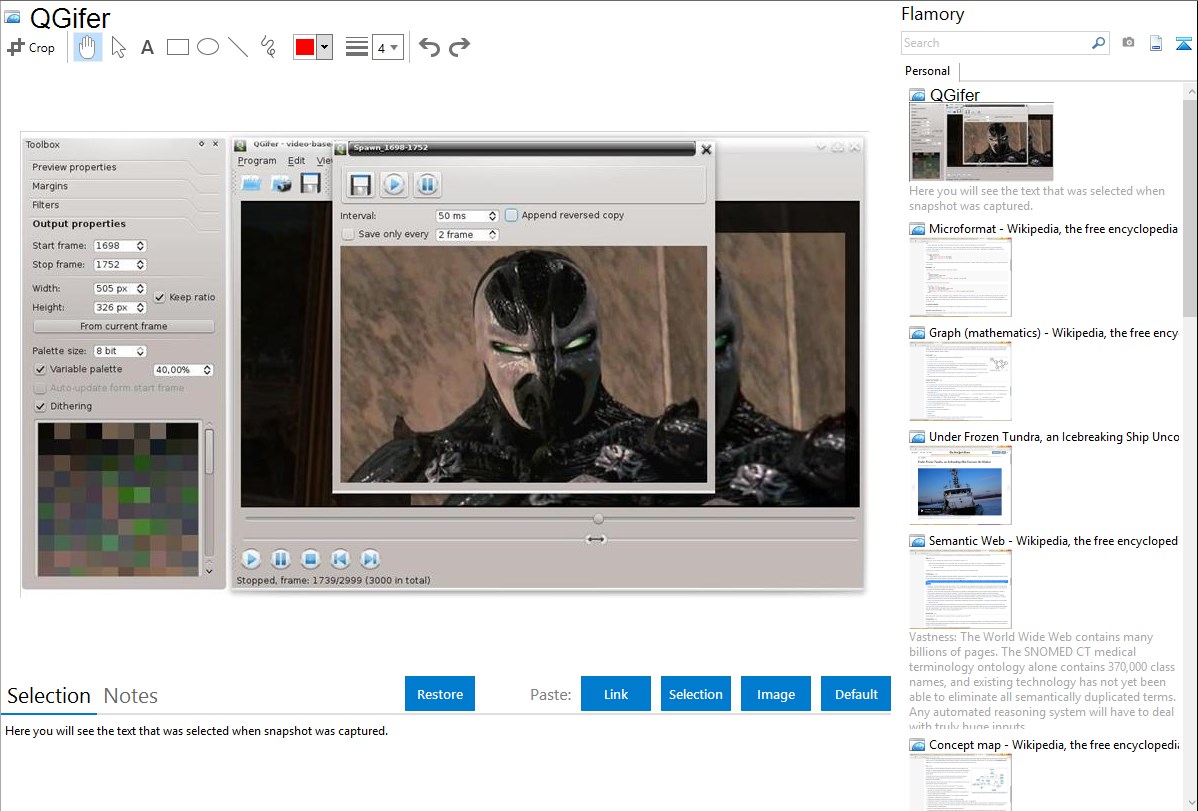Save the GIF in the Spawn preview dialog
The width and height of the screenshot is (1198, 811).
(361, 184)
